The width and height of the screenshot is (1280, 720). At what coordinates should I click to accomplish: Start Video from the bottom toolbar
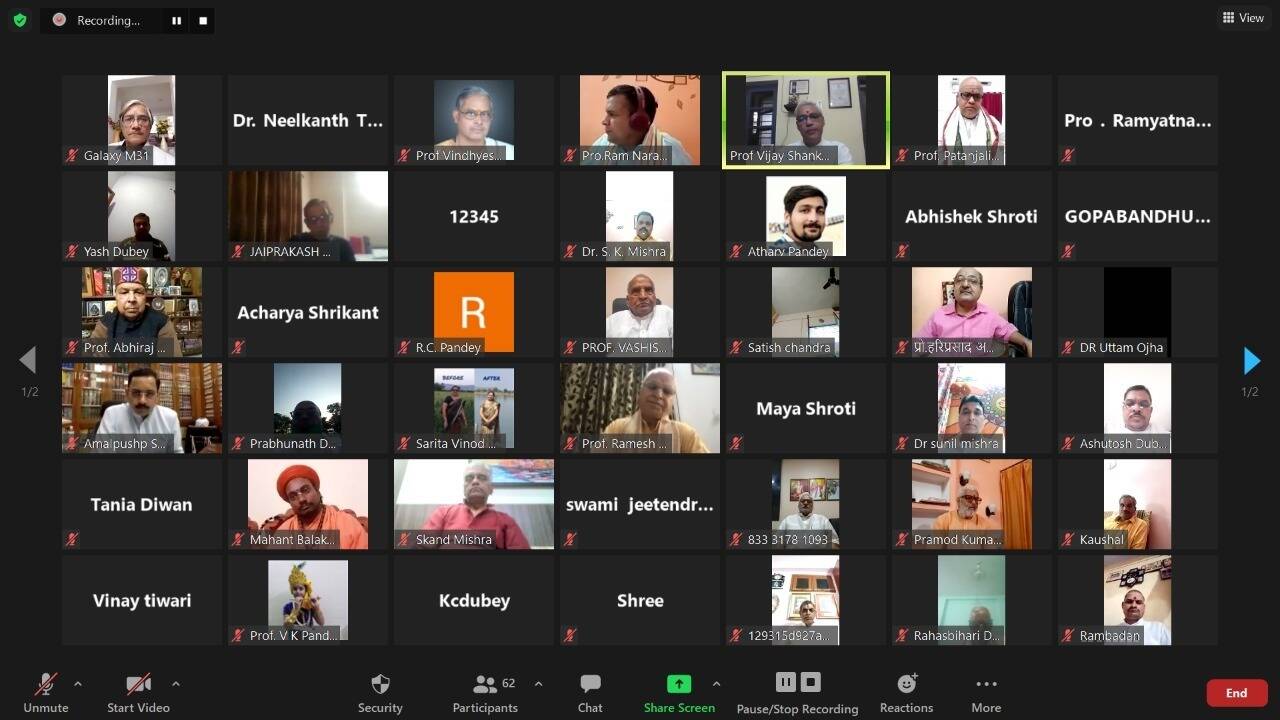[x=138, y=693]
